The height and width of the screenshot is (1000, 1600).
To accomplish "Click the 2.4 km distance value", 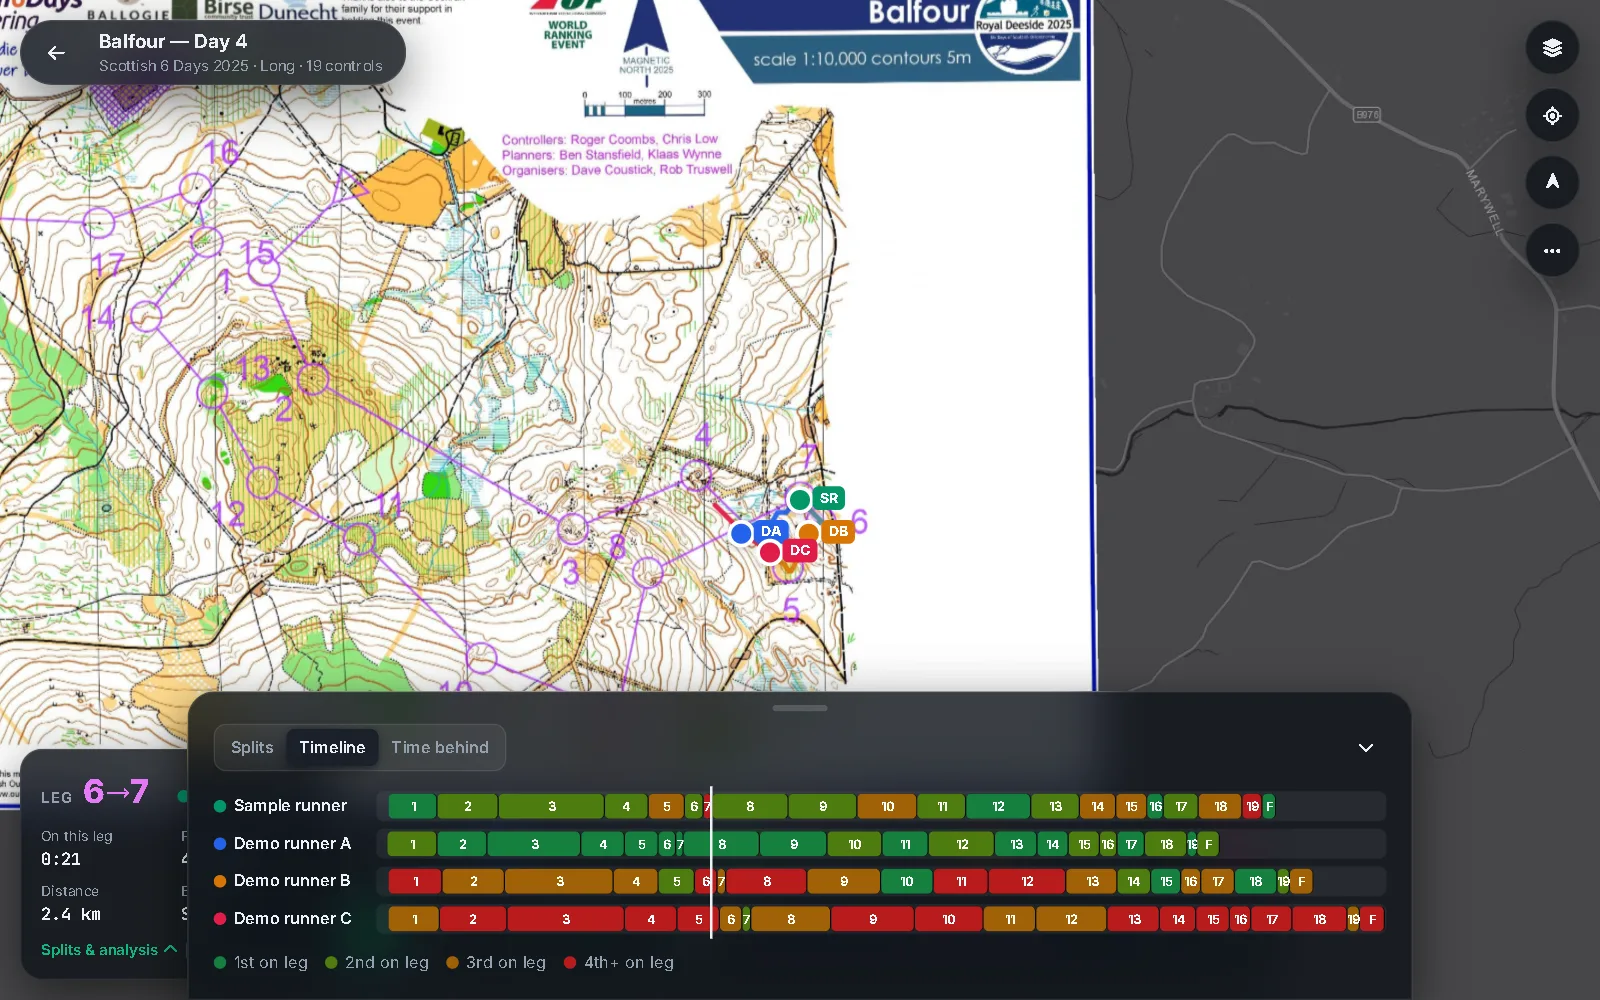I will tap(70, 914).
